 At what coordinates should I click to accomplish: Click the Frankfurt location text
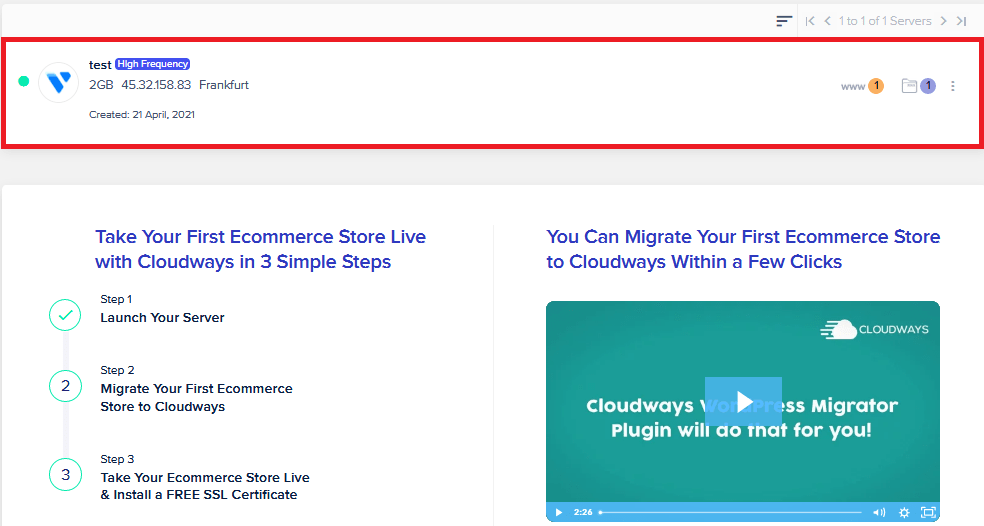[x=224, y=85]
